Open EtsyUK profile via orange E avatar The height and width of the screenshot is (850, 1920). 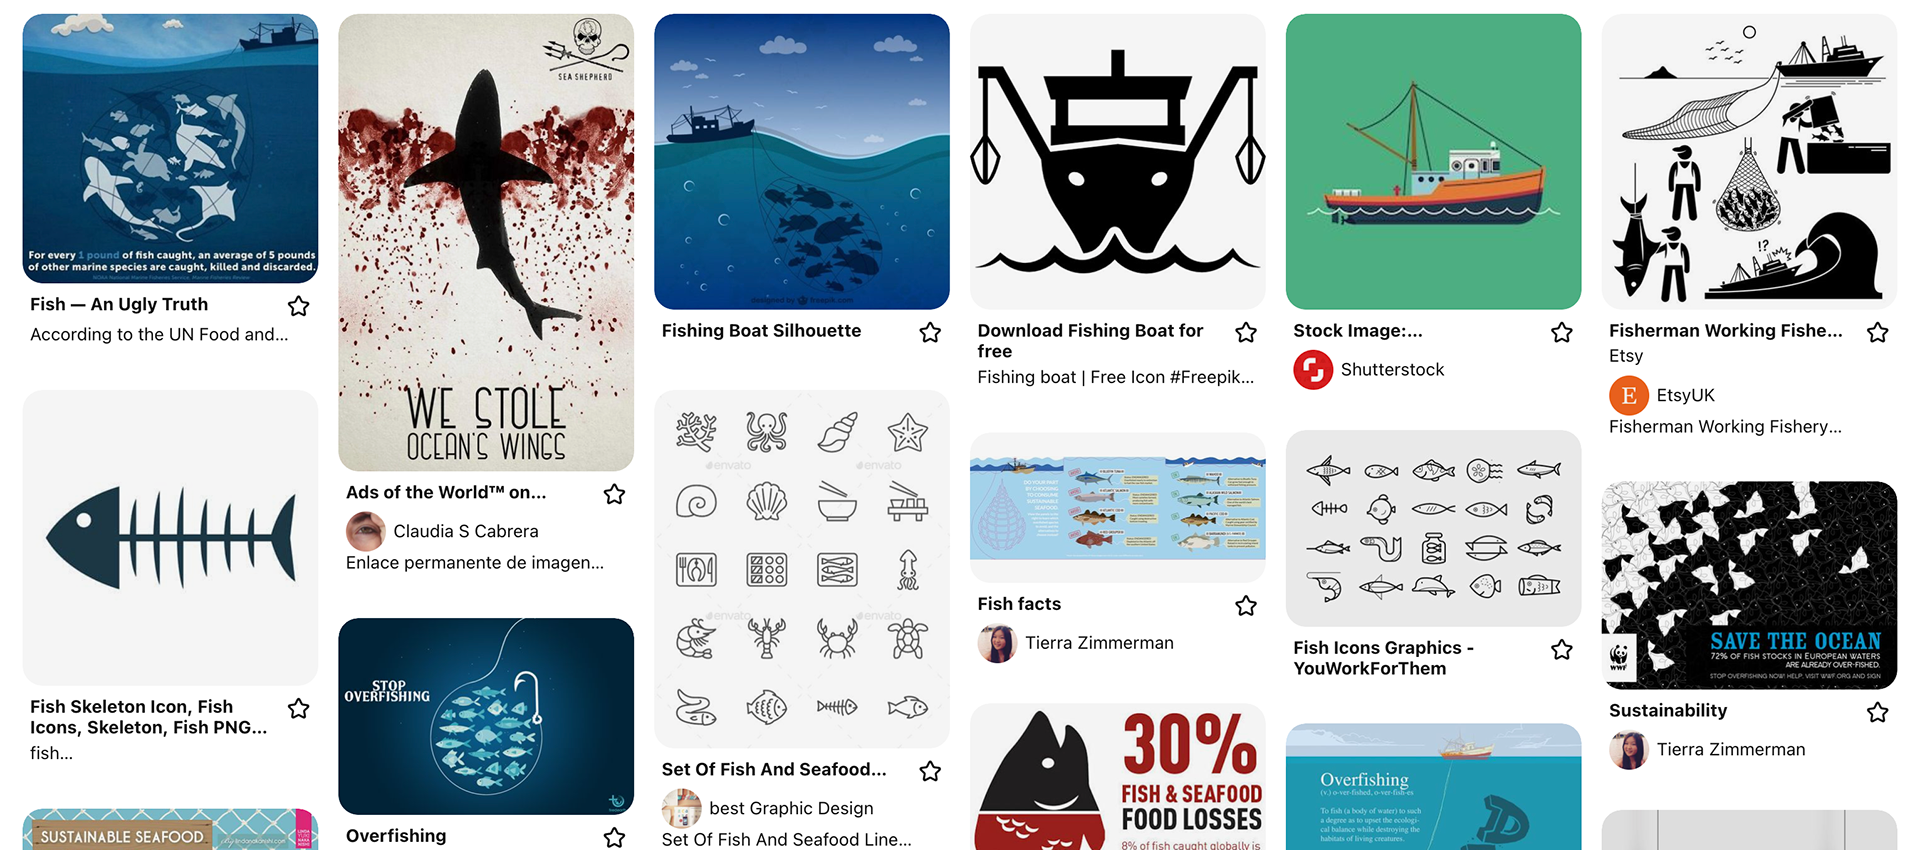tap(1629, 395)
